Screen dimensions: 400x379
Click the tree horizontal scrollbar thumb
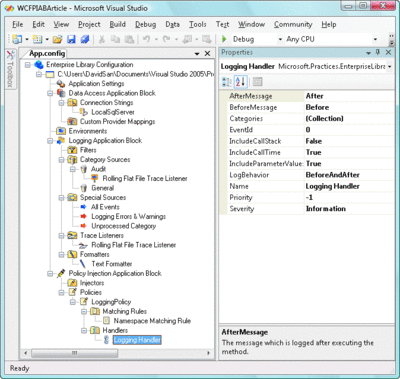[75, 353]
